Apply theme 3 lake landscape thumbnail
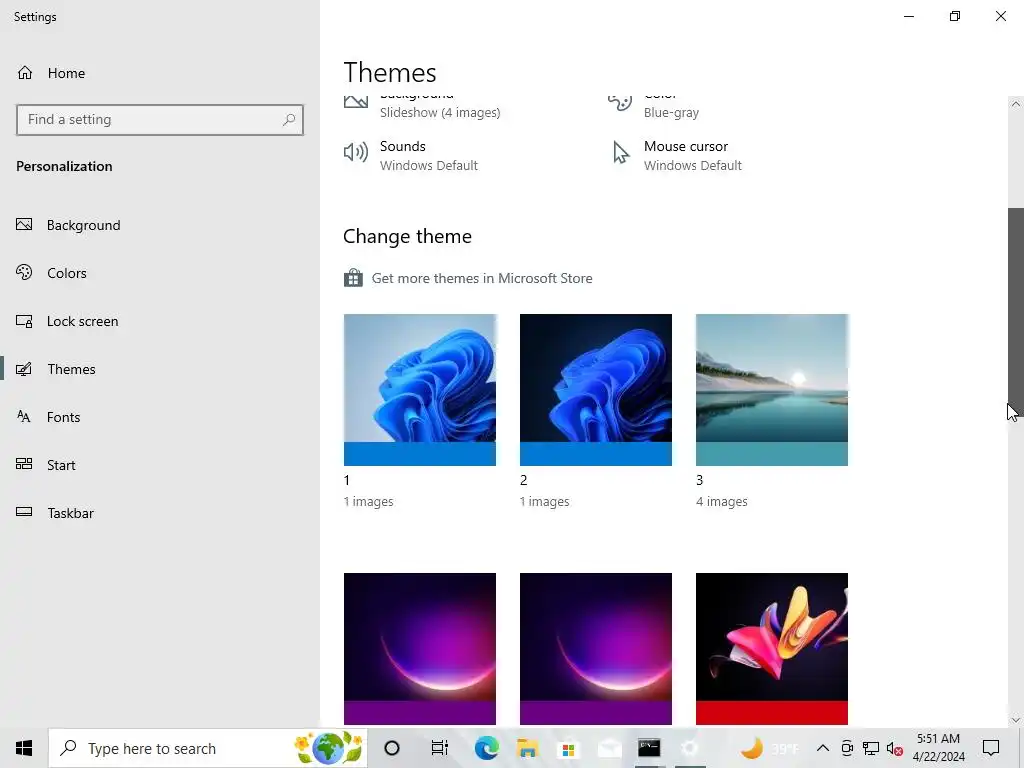Image resolution: width=1024 pixels, height=768 pixels. pyautogui.click(x=772, y=390)
